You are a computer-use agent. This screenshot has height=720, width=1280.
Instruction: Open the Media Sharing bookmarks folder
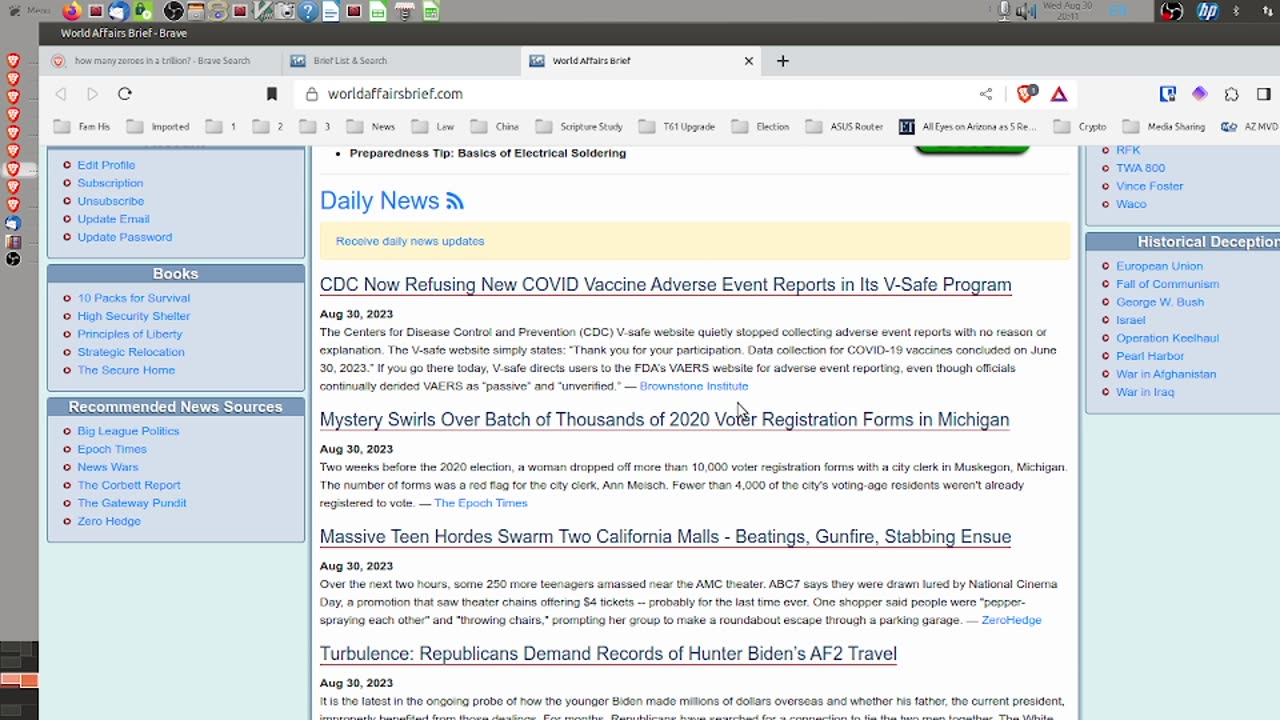point(1165,127)
